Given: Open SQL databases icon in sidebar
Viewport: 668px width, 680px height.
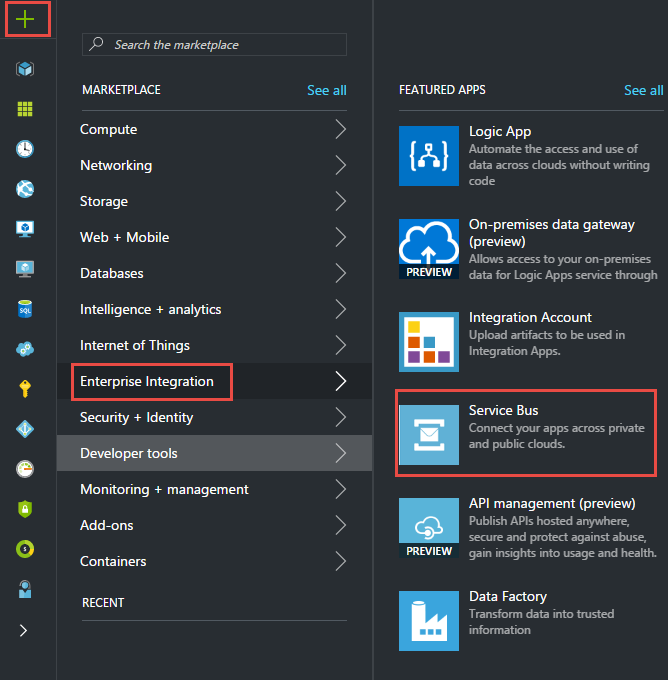Looking at the screenshot, I should pos(25,309).
